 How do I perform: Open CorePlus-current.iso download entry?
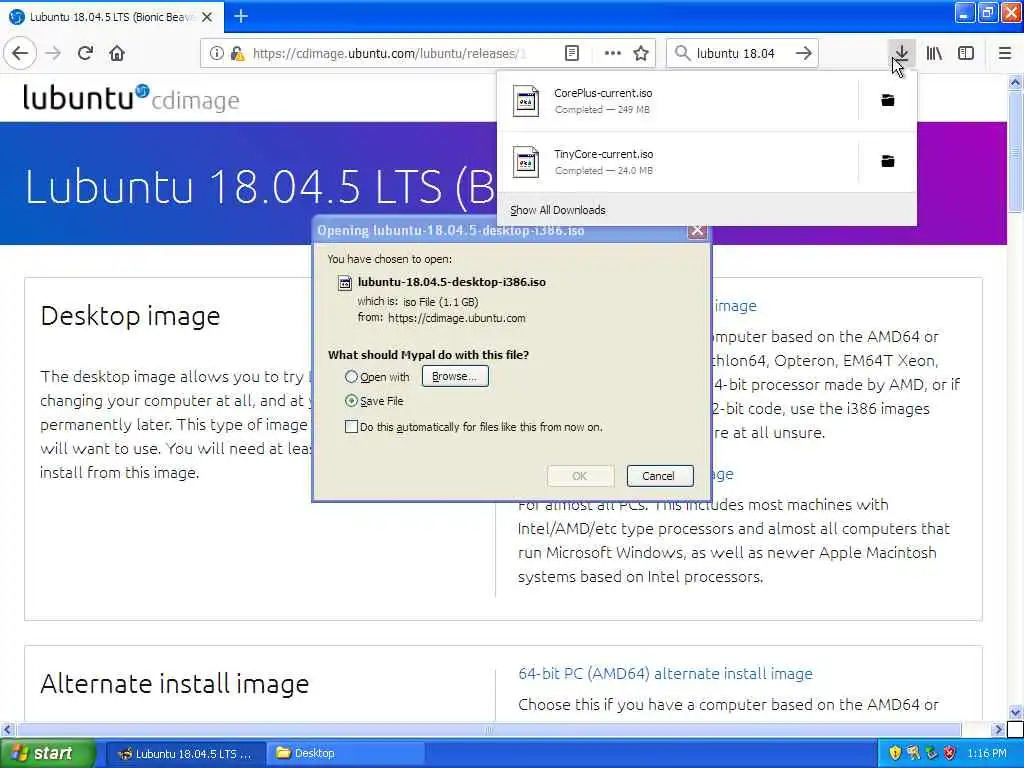tap(678, 101)
